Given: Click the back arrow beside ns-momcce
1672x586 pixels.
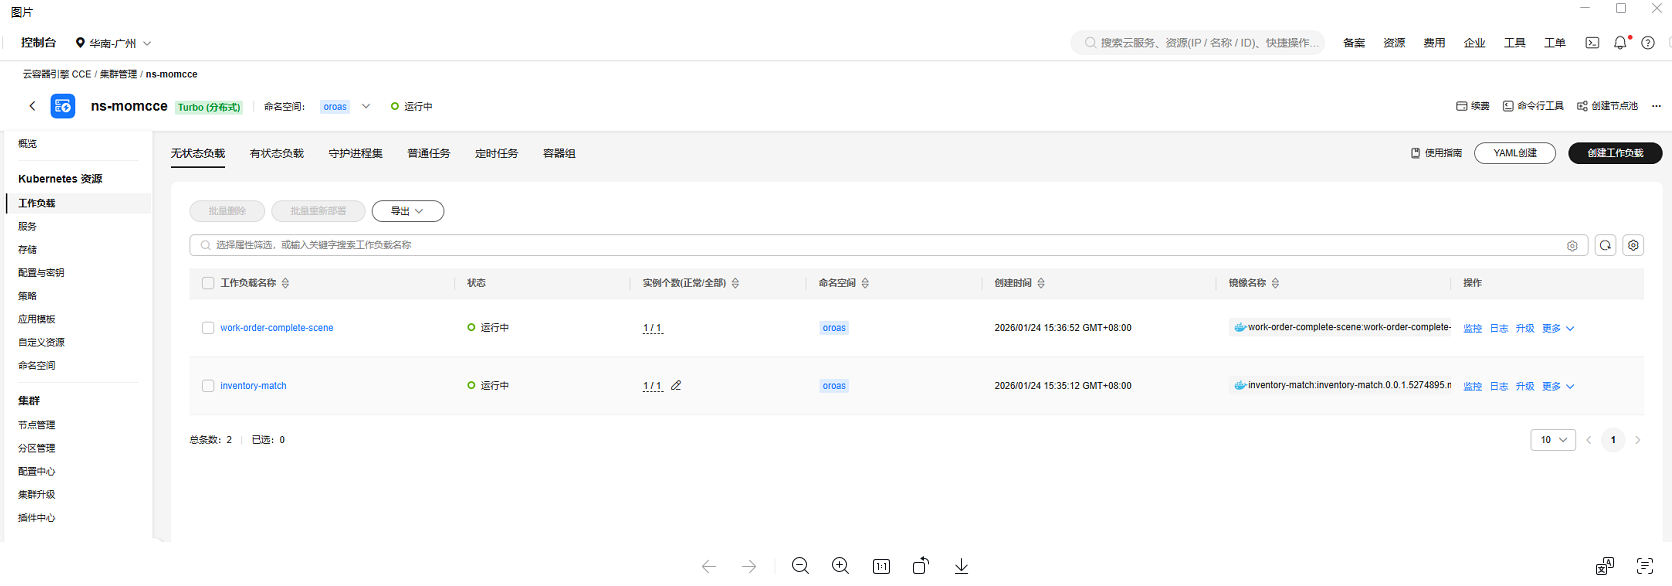Looking at the screenshot, I should coord(32,106).
